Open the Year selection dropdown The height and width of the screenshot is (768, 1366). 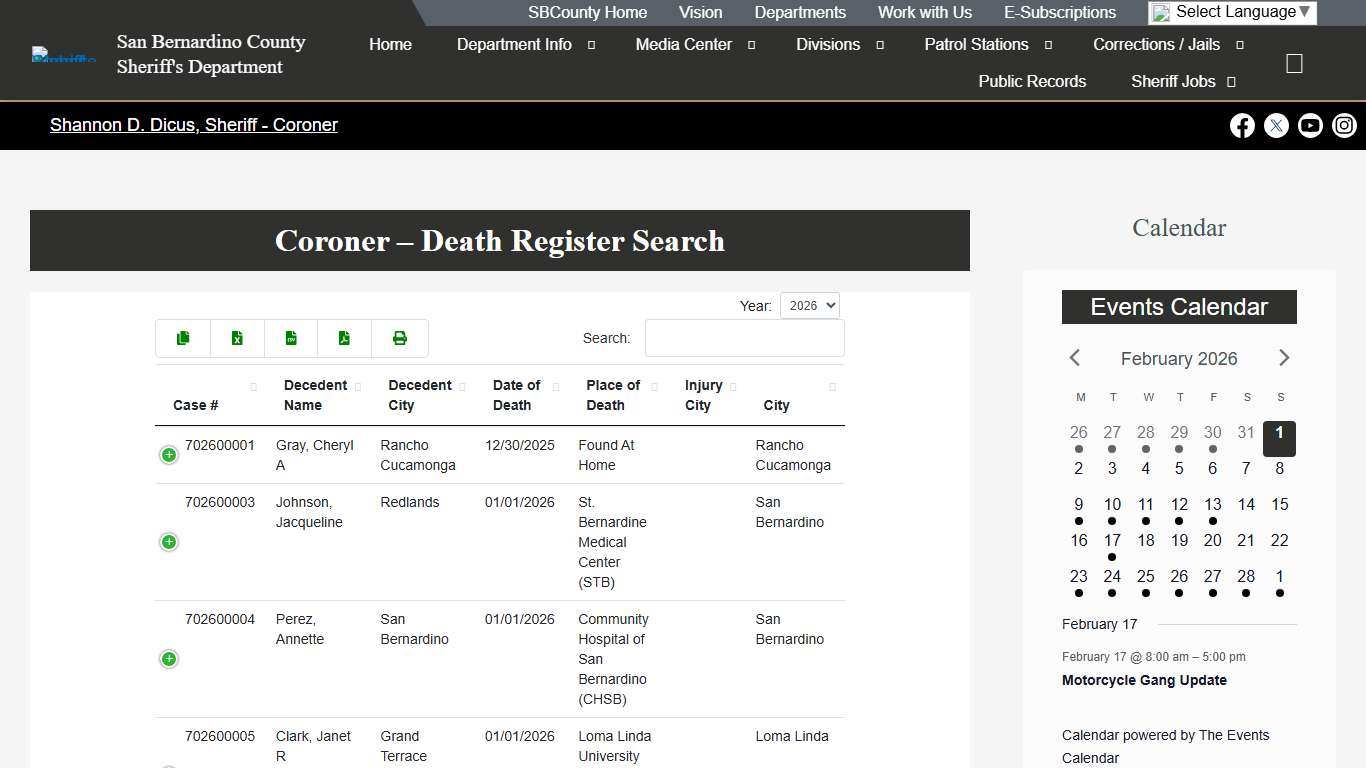[809, 305]
